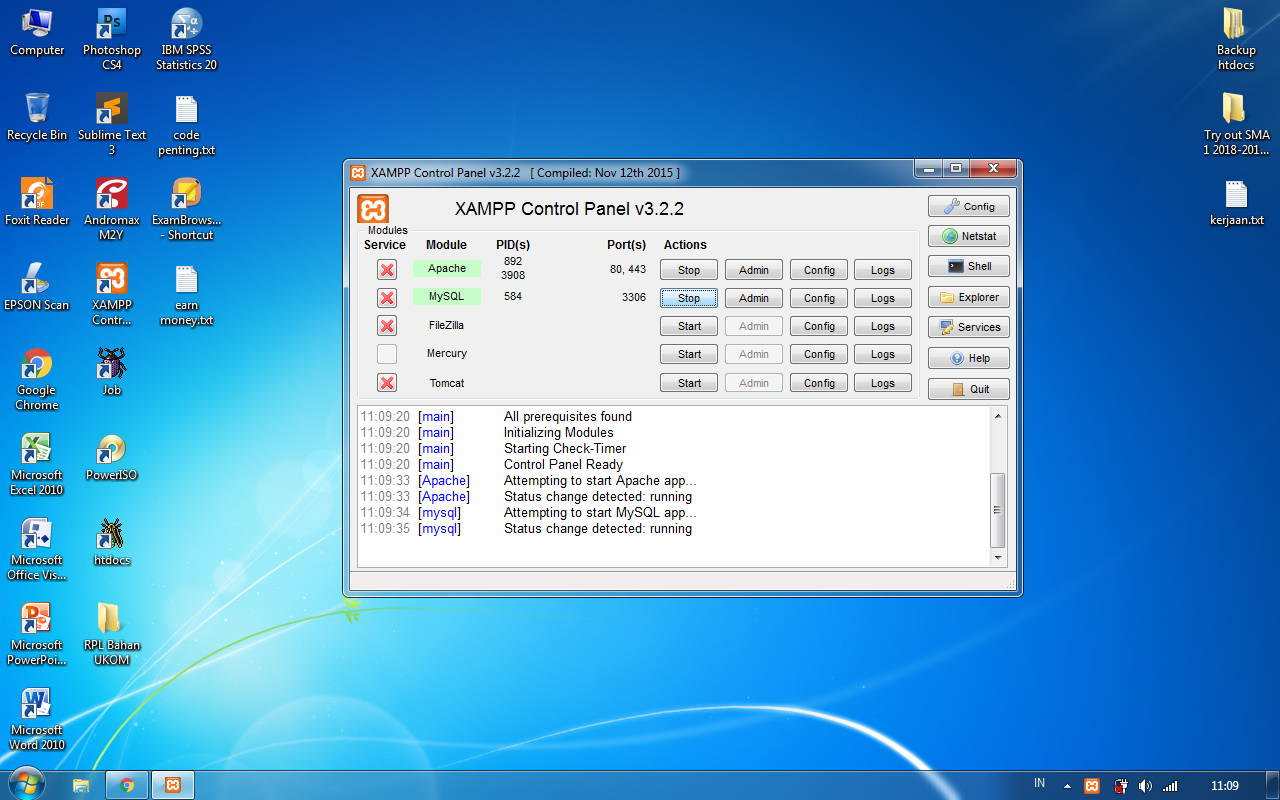The image size is (1280, 800).
Task: Launch Foxit Reader from the desktop
Action: click(x=37, y=195)
